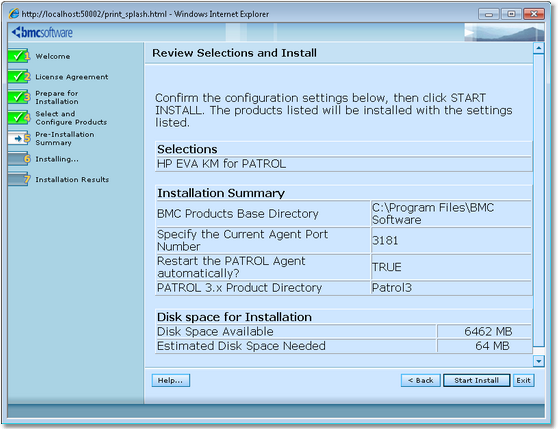This screenshot has height=431, width=558.
Task: Click the Start Install button
Action: pyautogui.click(x=476, y=380)
